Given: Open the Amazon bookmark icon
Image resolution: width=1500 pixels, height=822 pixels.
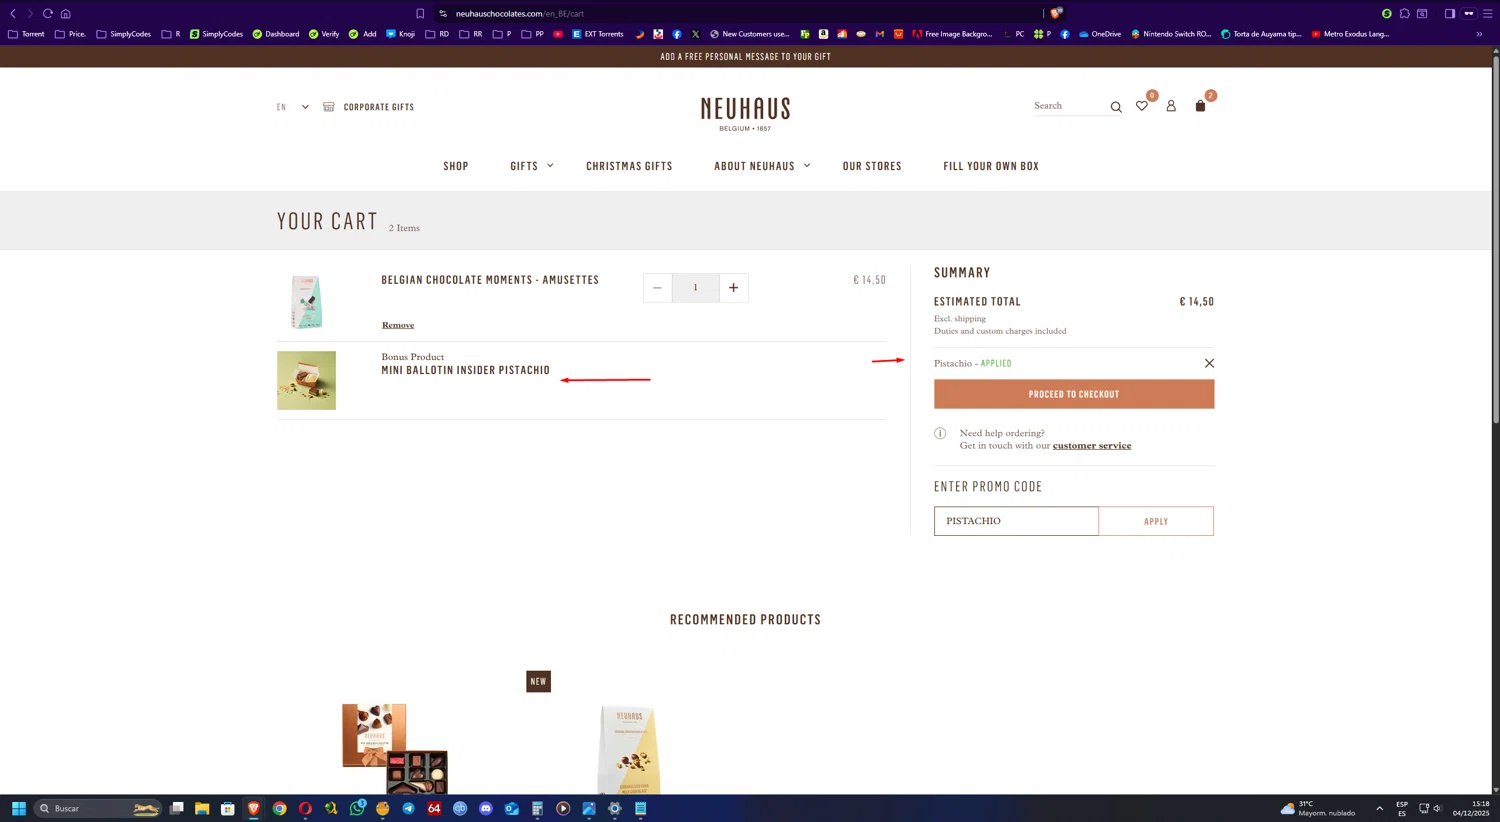Looking at the screenshot, I should click(x=823, y=34).
